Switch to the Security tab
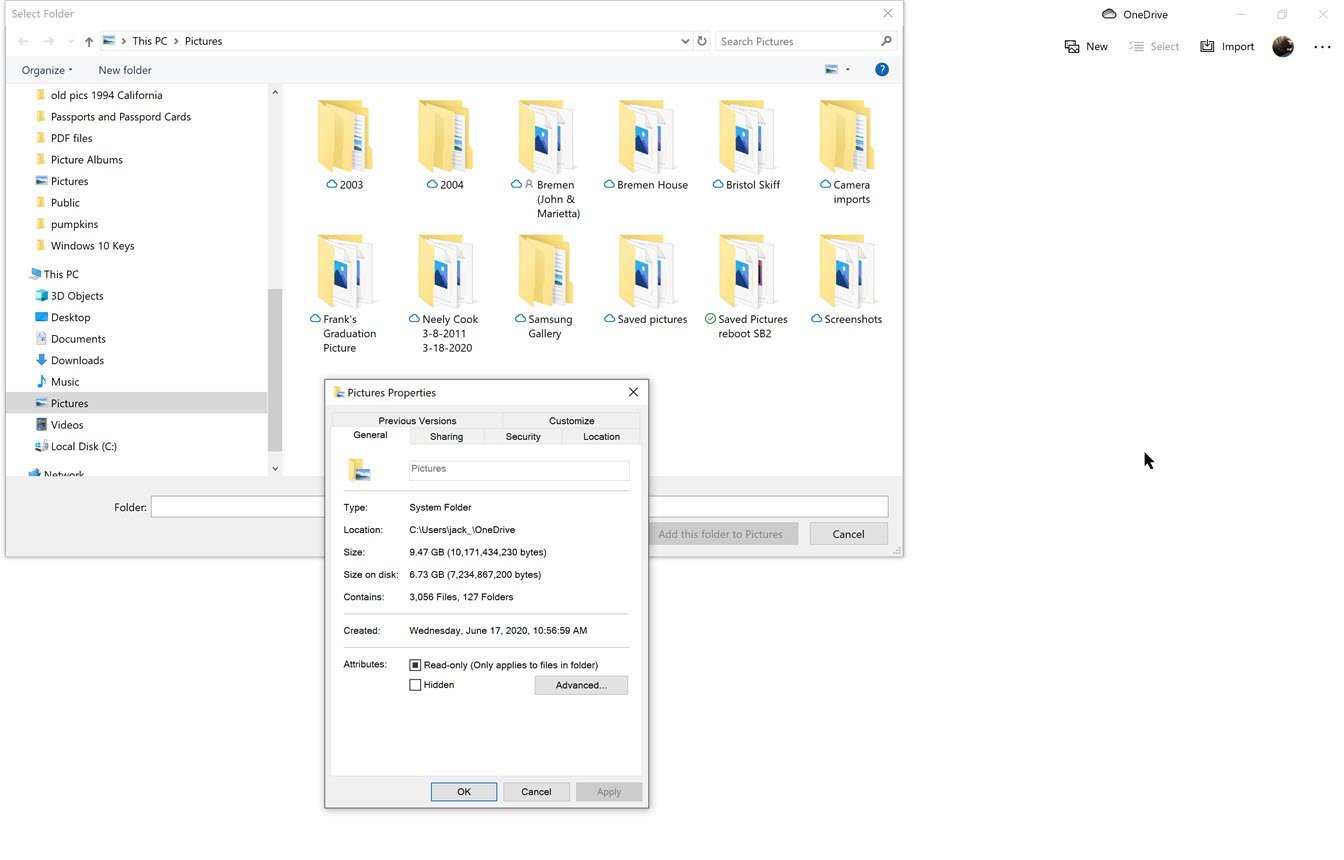 pos(523,437)
